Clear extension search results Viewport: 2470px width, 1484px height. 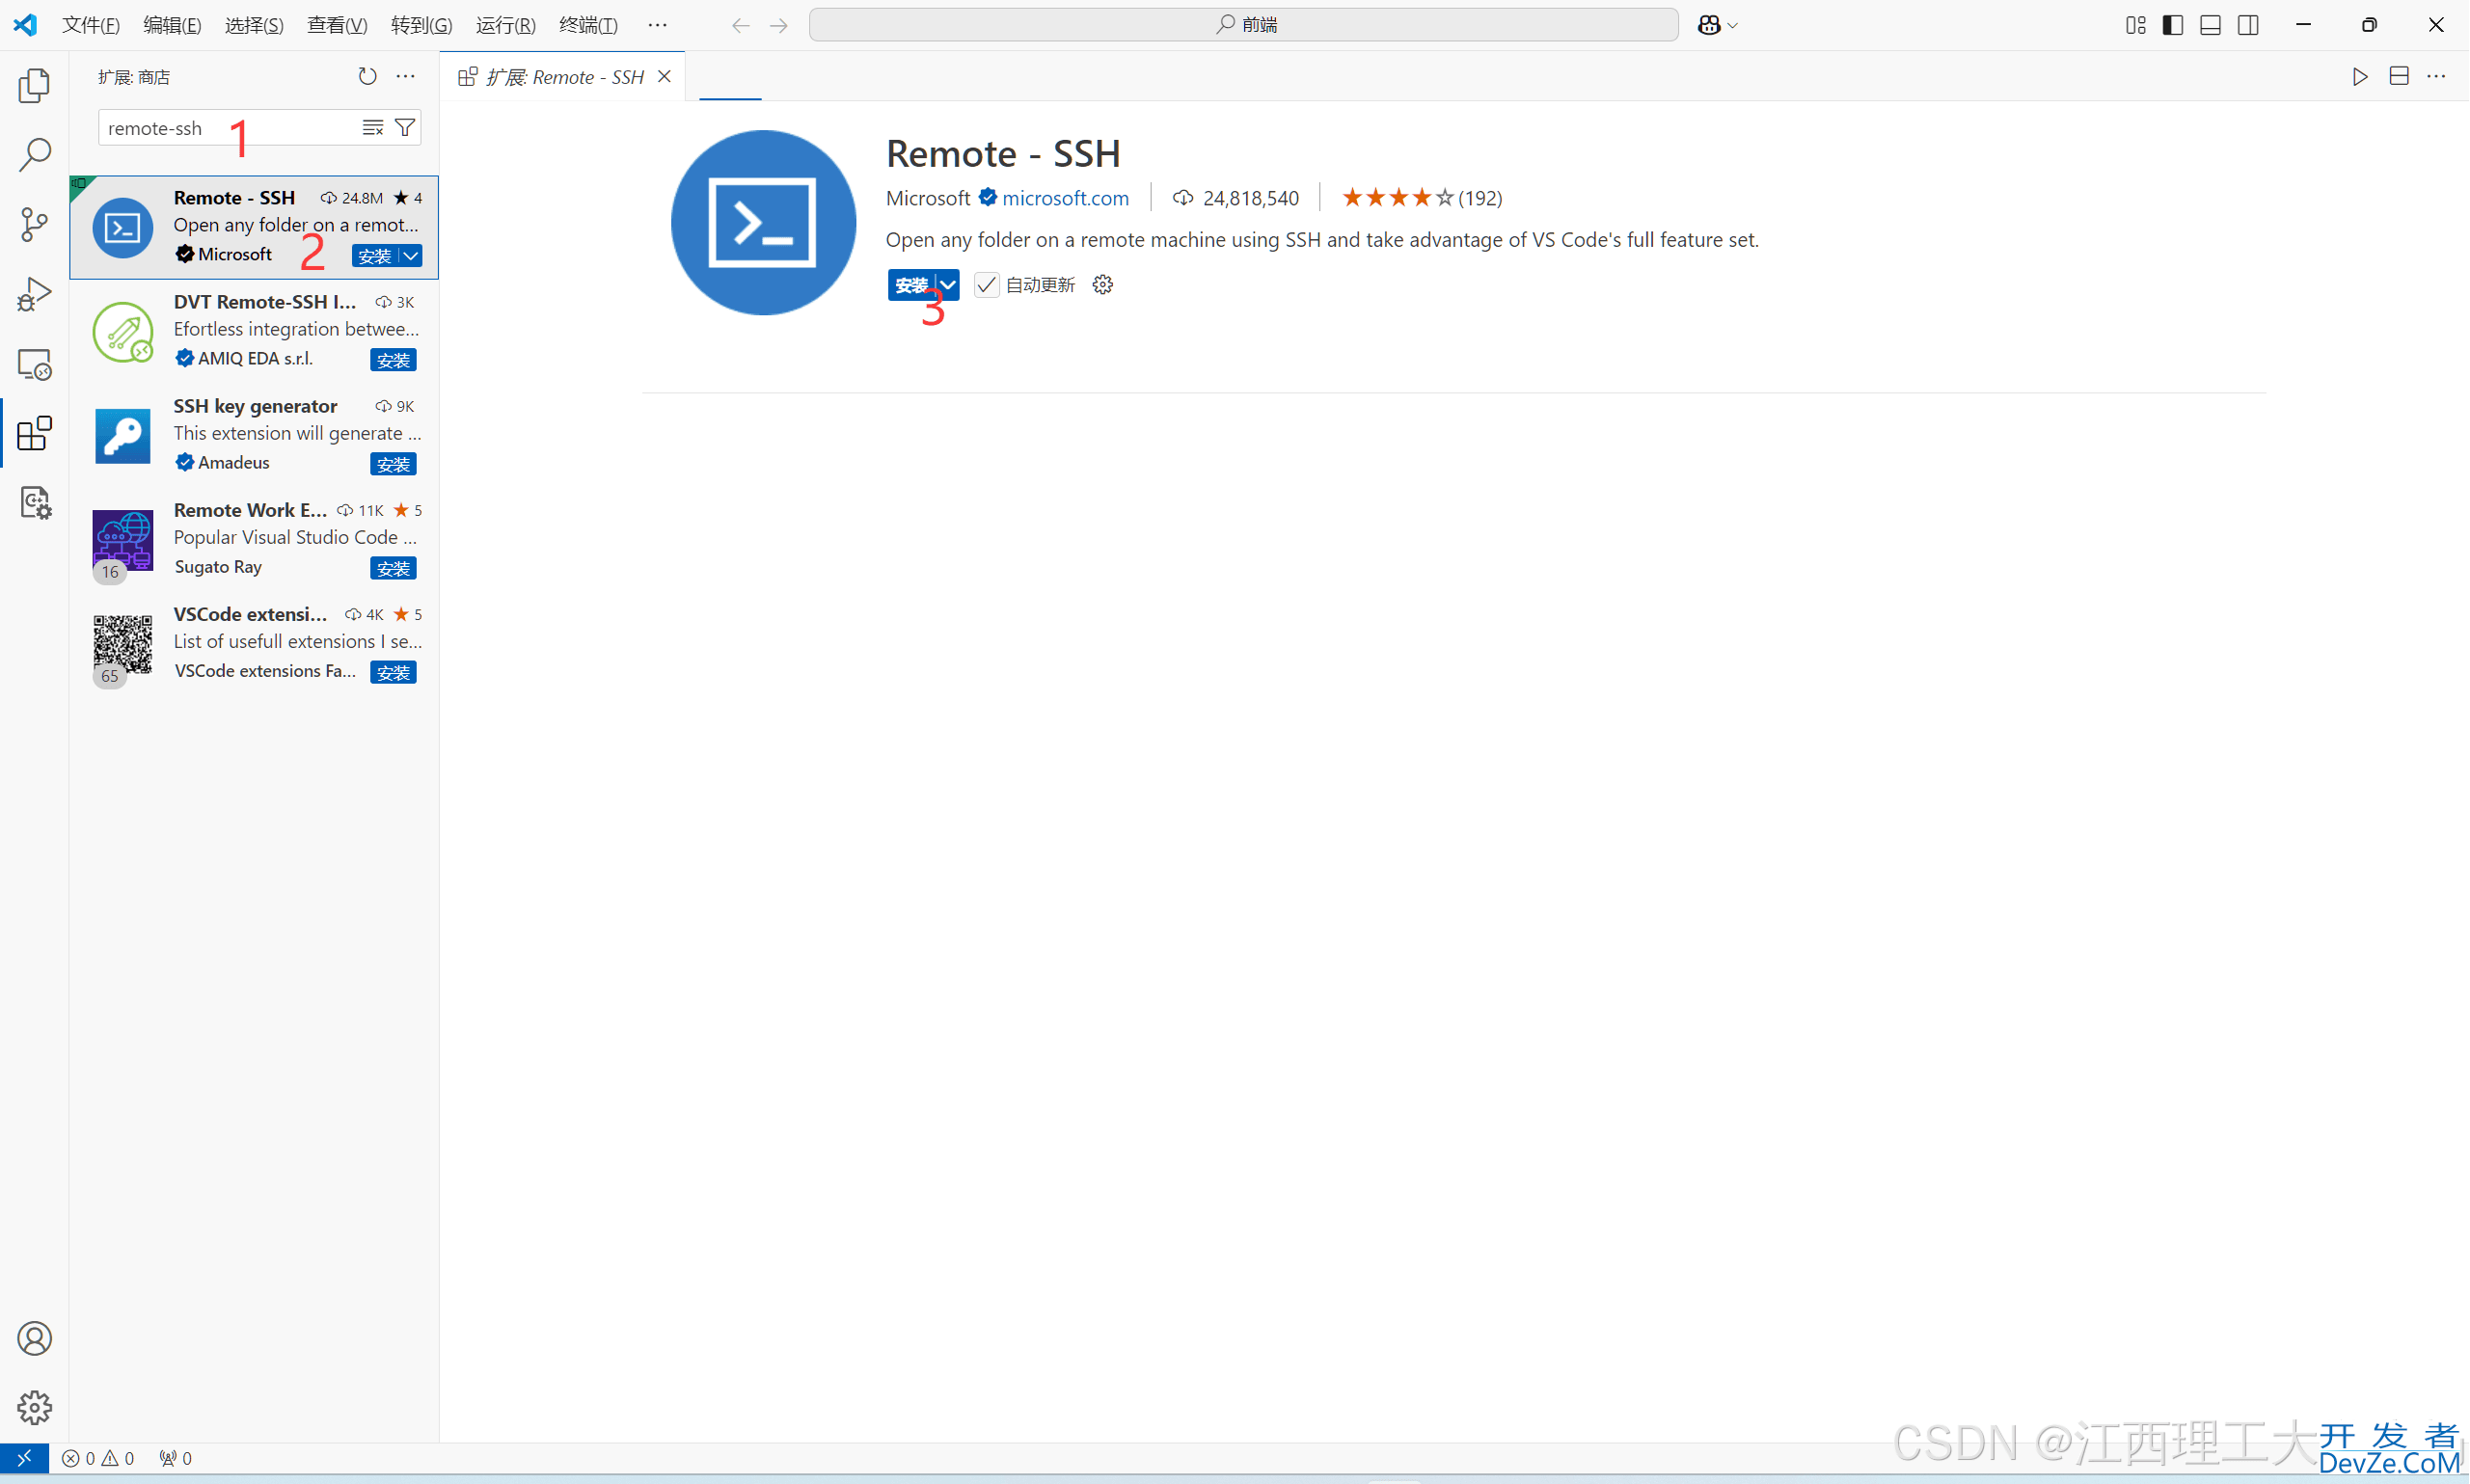pyautogui.click(x=372, y=127)
